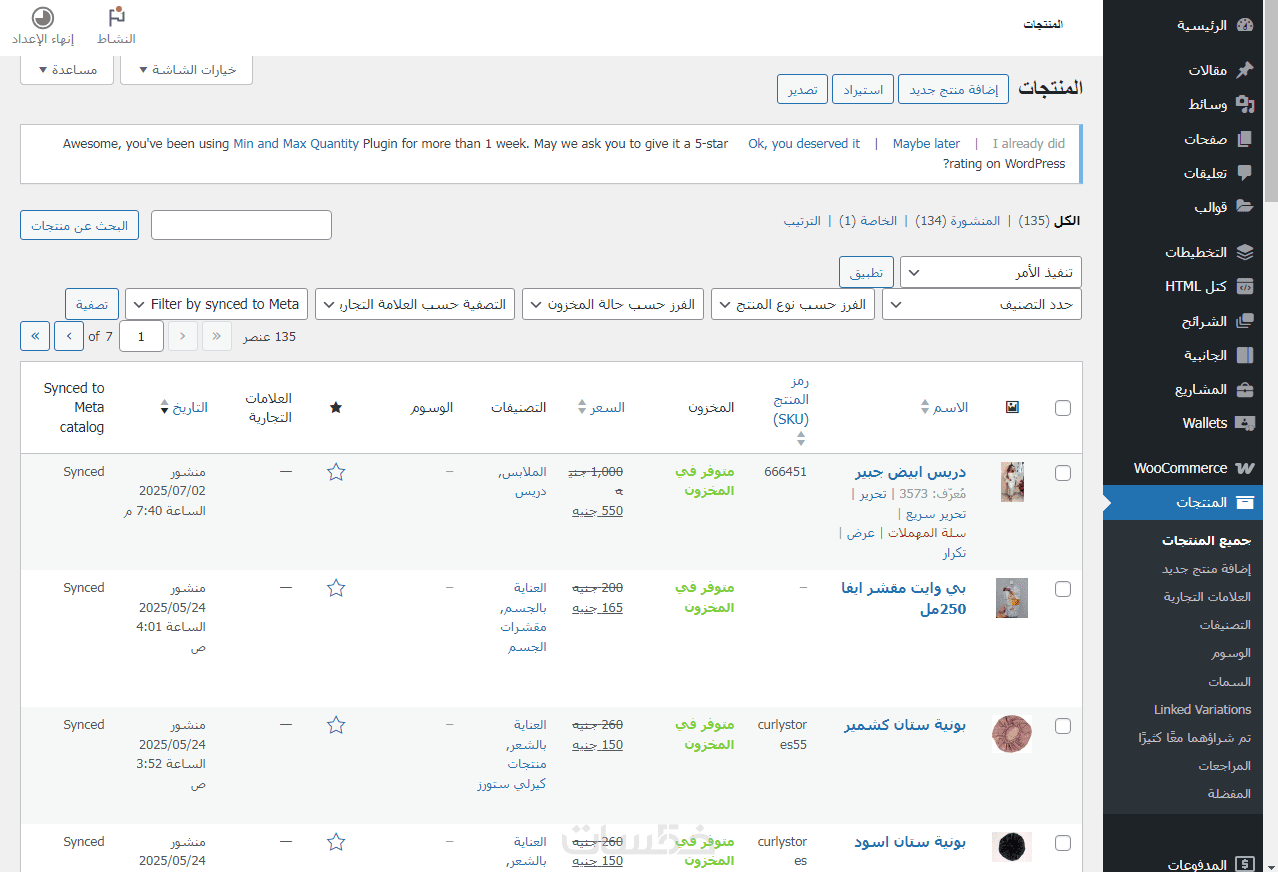Viewport: 1278px width, 872px height.
Task: Open the bulk actions dropdown
Action: pos(990,272)
